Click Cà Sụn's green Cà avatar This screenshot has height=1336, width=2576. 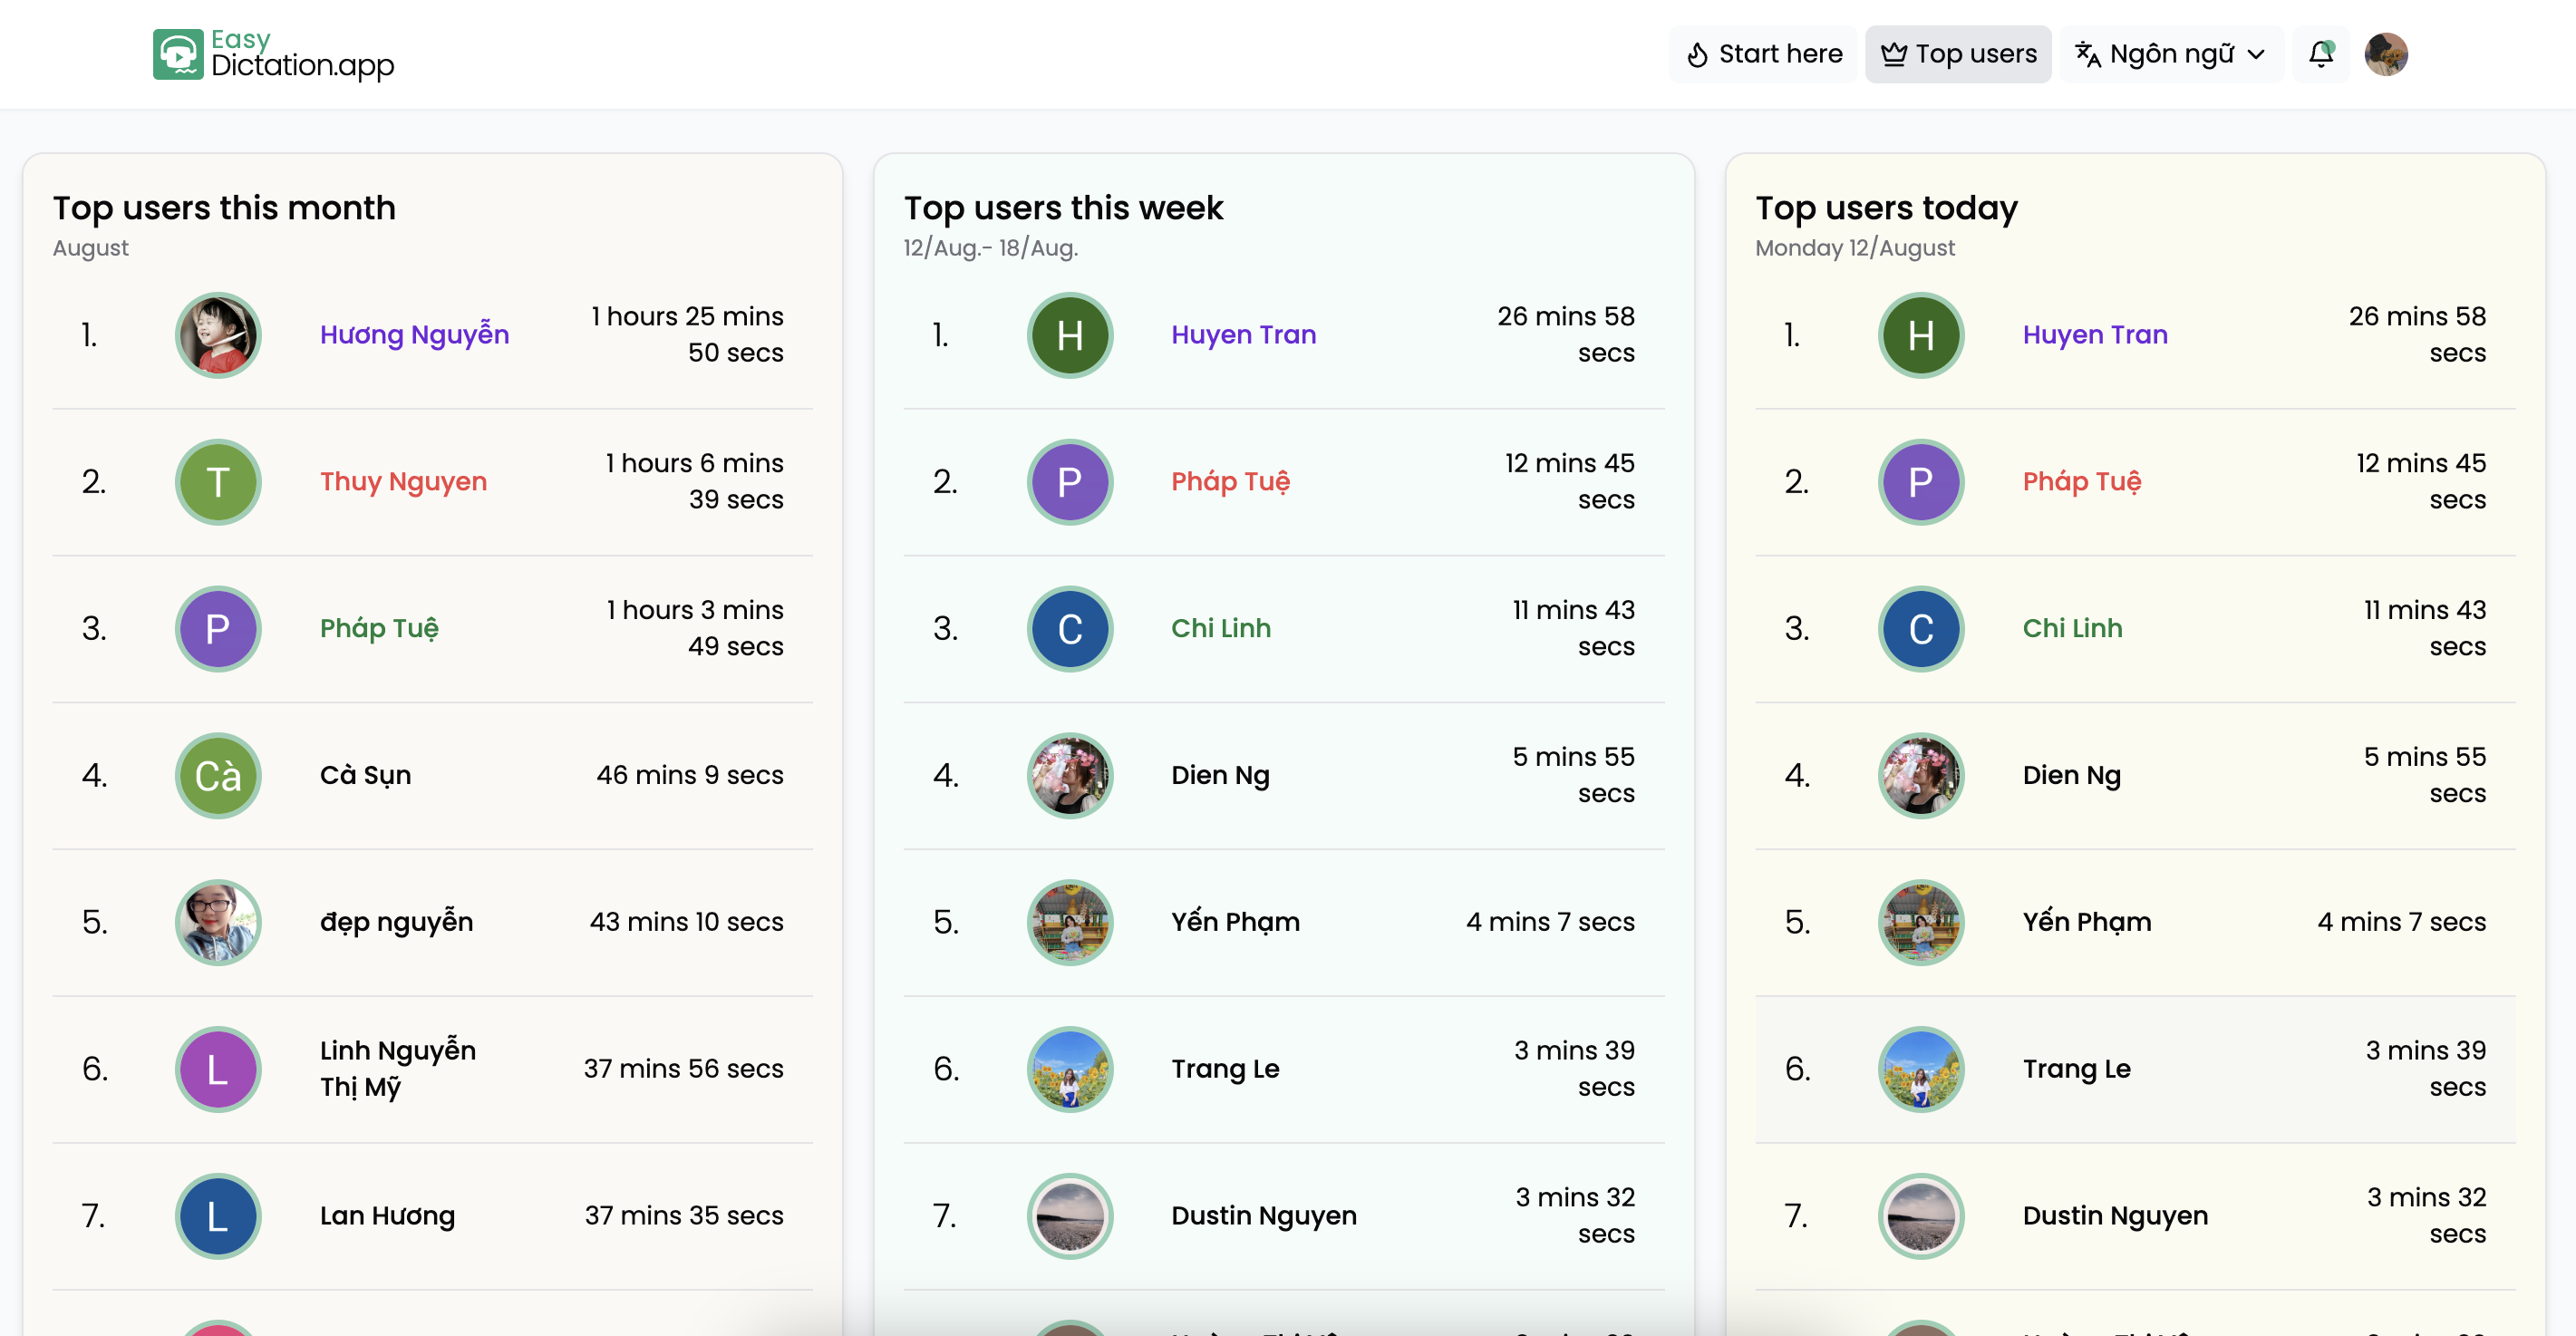point(218,776)
